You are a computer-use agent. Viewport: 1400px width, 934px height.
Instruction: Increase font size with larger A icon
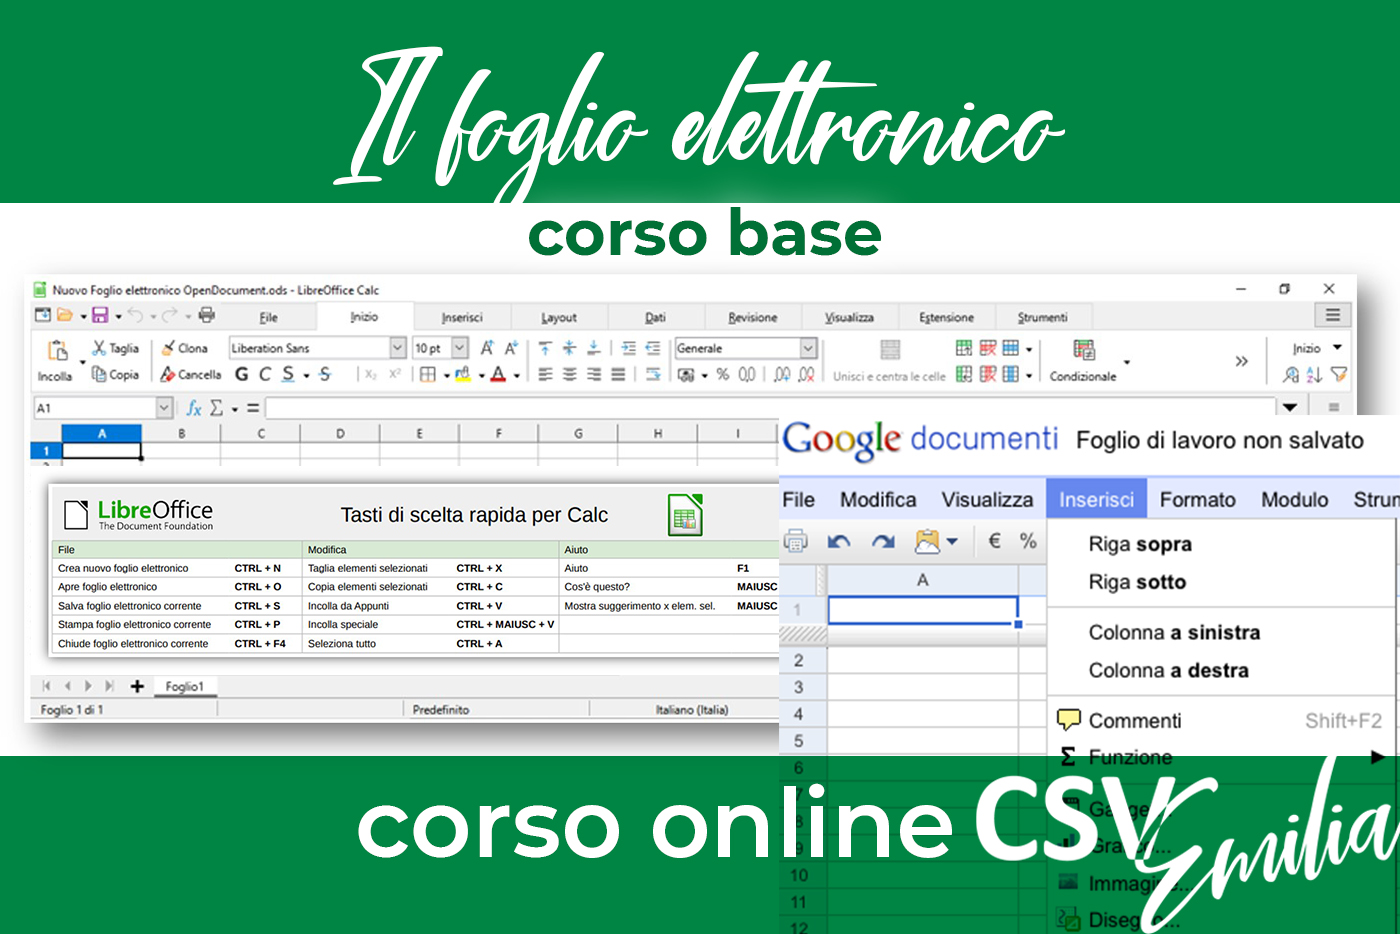click(487, 348)
